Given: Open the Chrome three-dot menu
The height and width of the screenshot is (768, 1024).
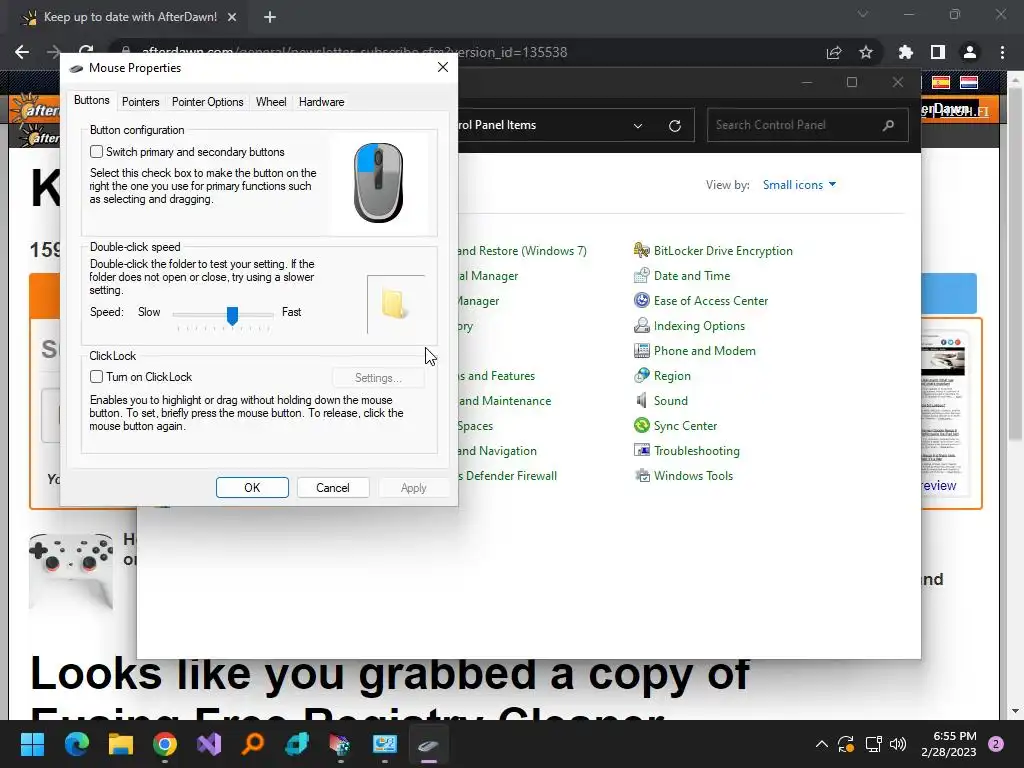Looking at the screenshot, I should click(1002, 52).
